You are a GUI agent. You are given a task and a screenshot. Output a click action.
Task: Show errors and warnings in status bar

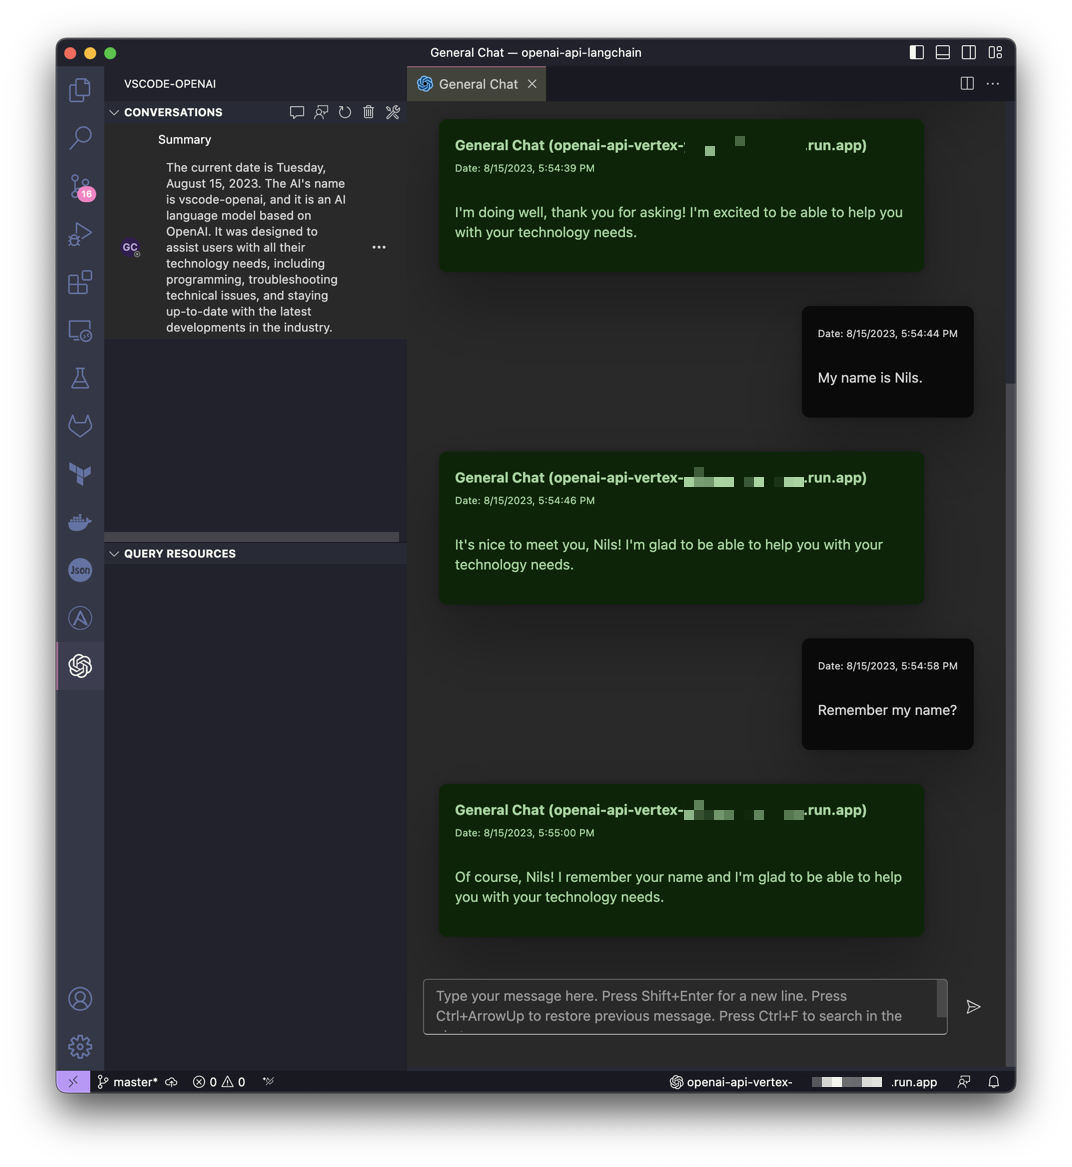(x=219, y=1082)
